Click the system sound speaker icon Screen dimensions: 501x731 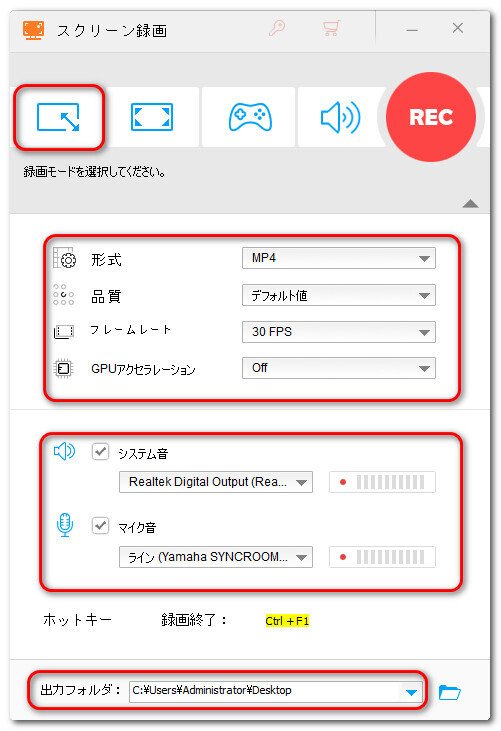[x=64, y=451]
